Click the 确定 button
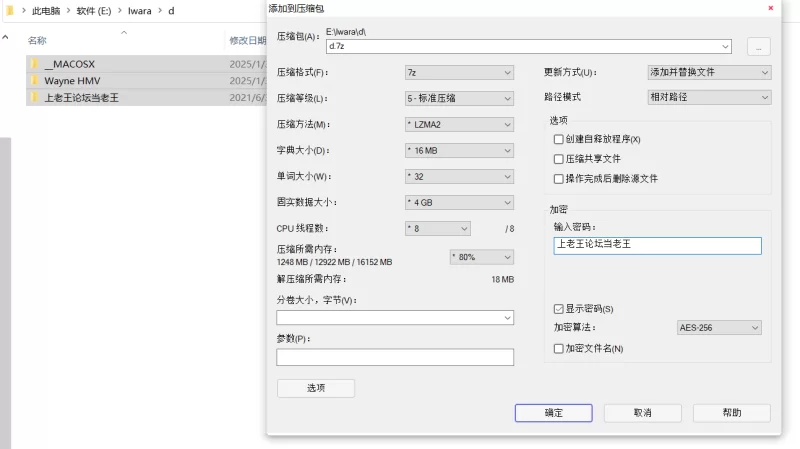The height and width of the screenshot is (449, 800). click(554, 413)
